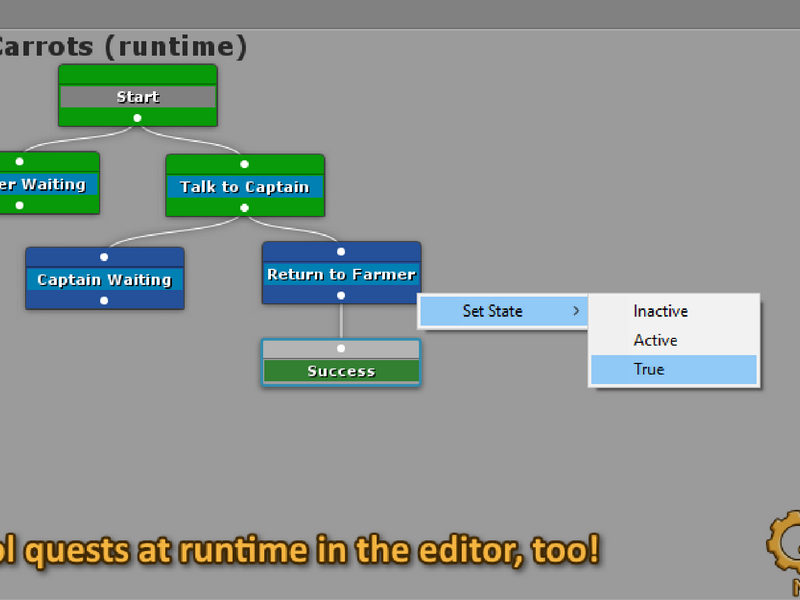The image size is (800, 600).
Task: Click Captain Waiting's bottom connector dot
Action: click(x=104, y=301)
